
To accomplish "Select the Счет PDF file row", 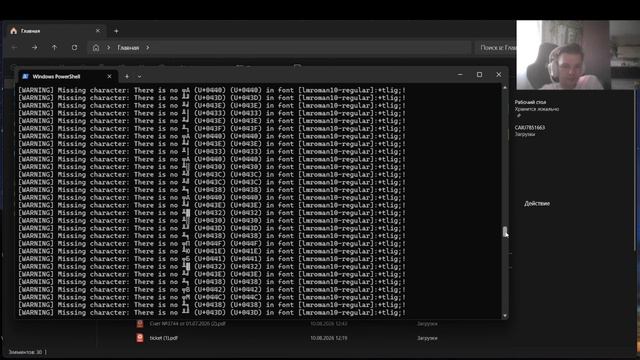I will tap(286, 324).
